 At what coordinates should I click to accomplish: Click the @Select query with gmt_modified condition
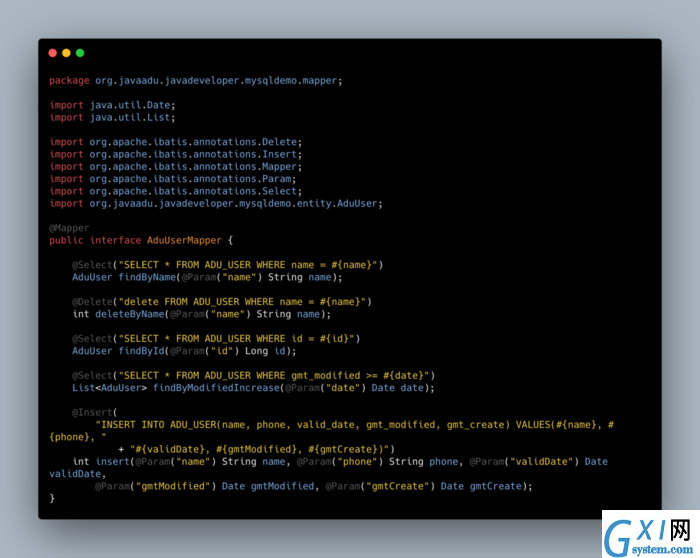(x=254, y=375)
